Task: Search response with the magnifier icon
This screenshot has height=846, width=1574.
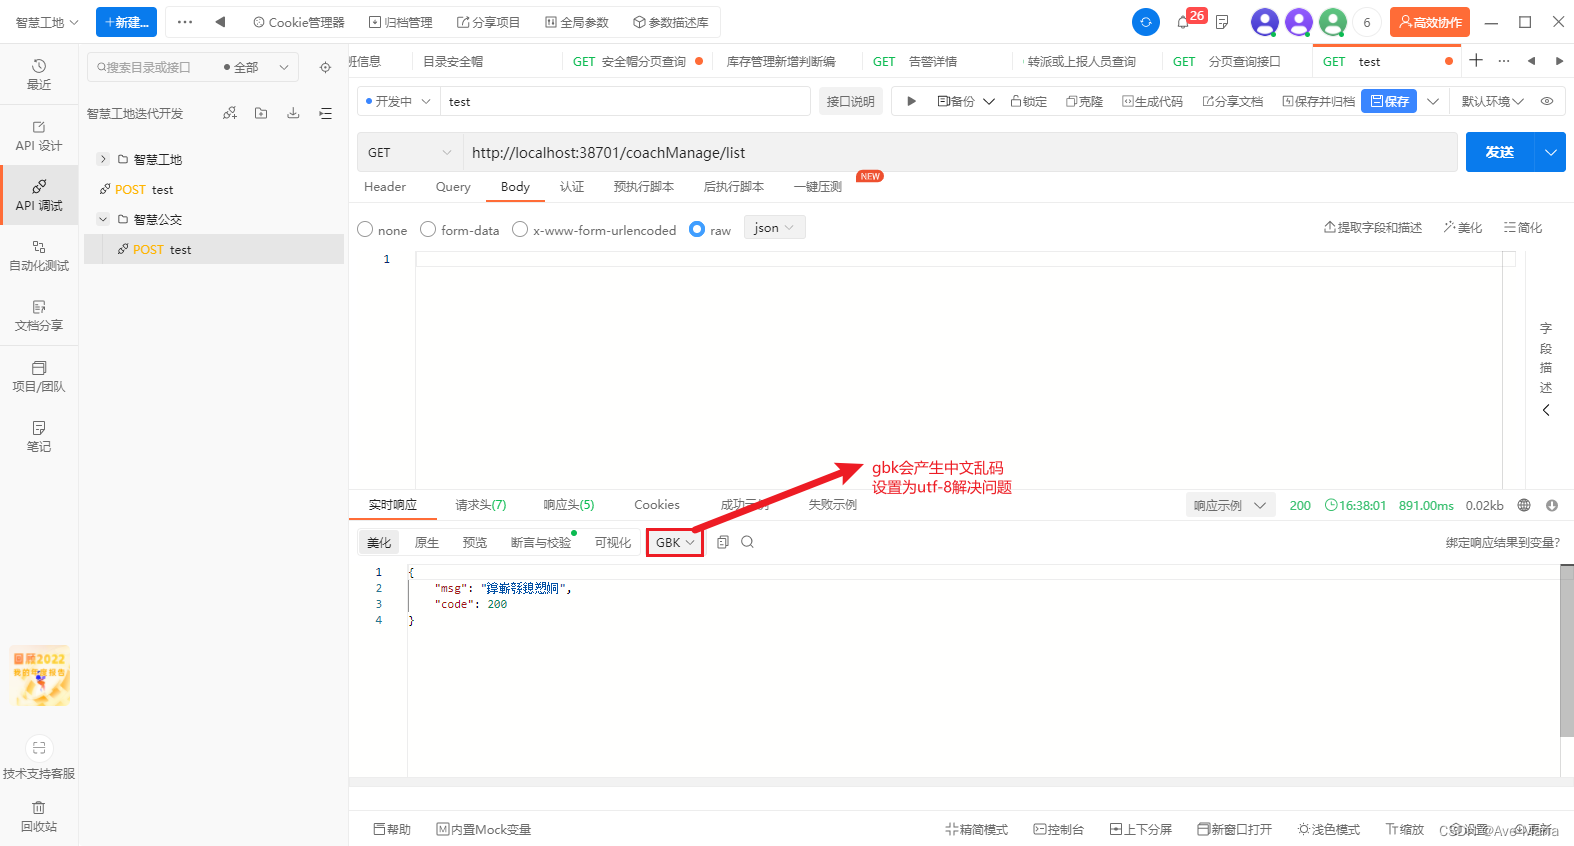Action: click(747, 542)
